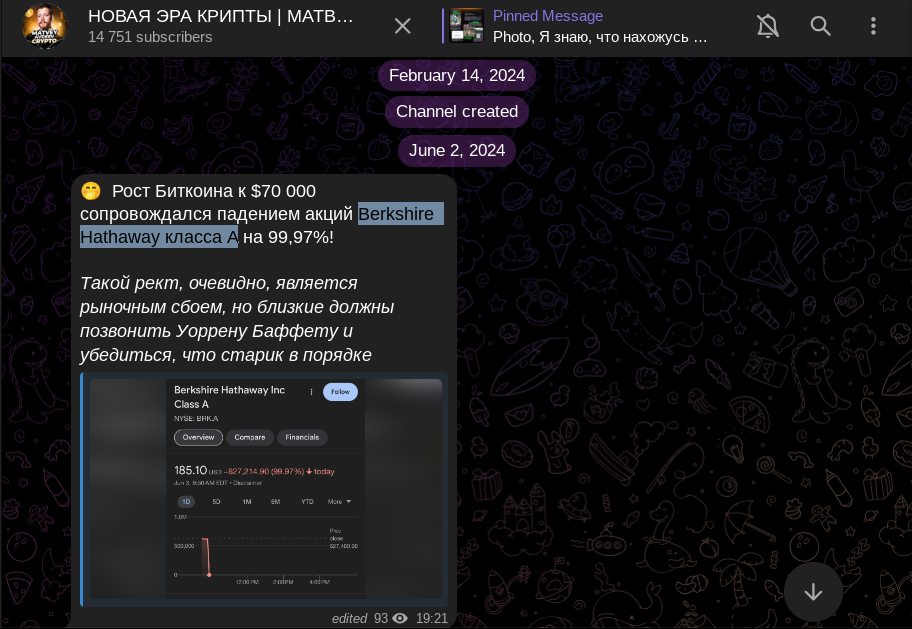Viewport: 912px width, 629px height.
Task: Click the emoji at the message start
Action: [x=91, y=191]
